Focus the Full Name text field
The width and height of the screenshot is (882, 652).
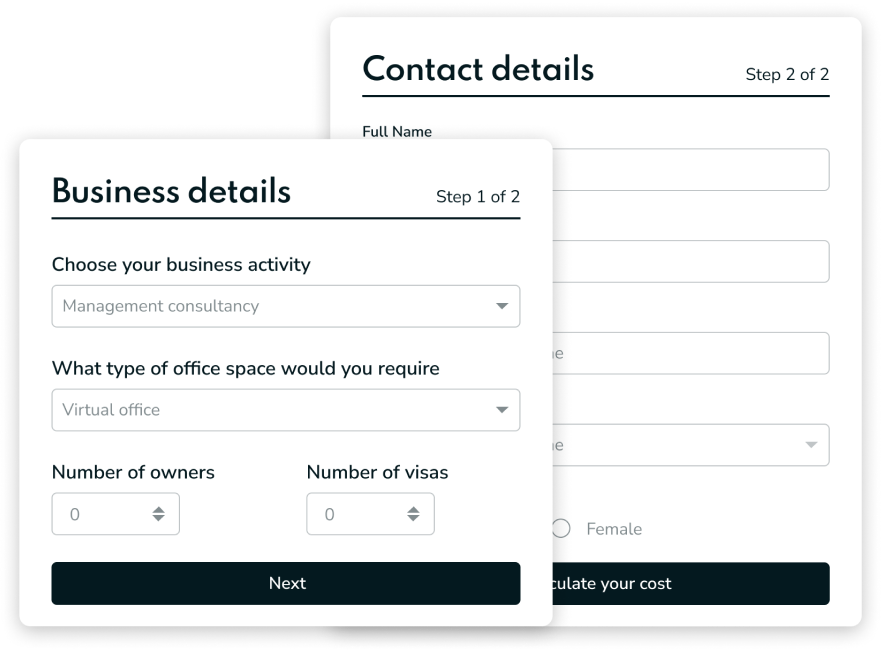click(x=690, y=170)
